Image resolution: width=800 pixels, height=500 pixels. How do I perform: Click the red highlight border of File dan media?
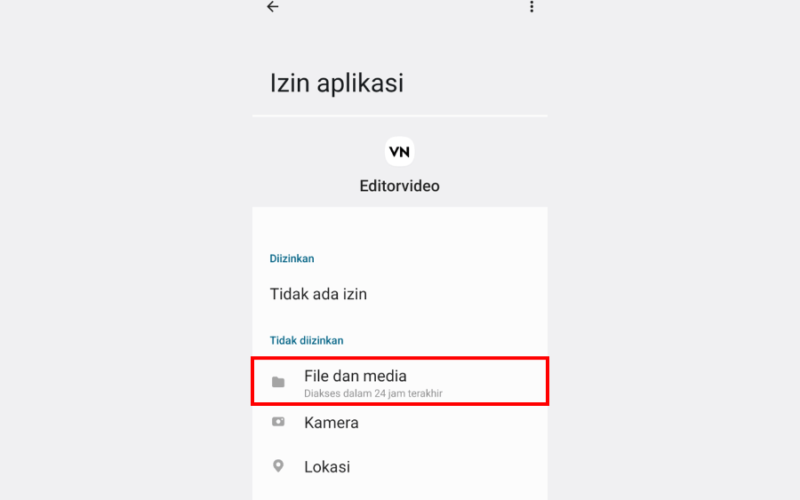click(400, 358)
